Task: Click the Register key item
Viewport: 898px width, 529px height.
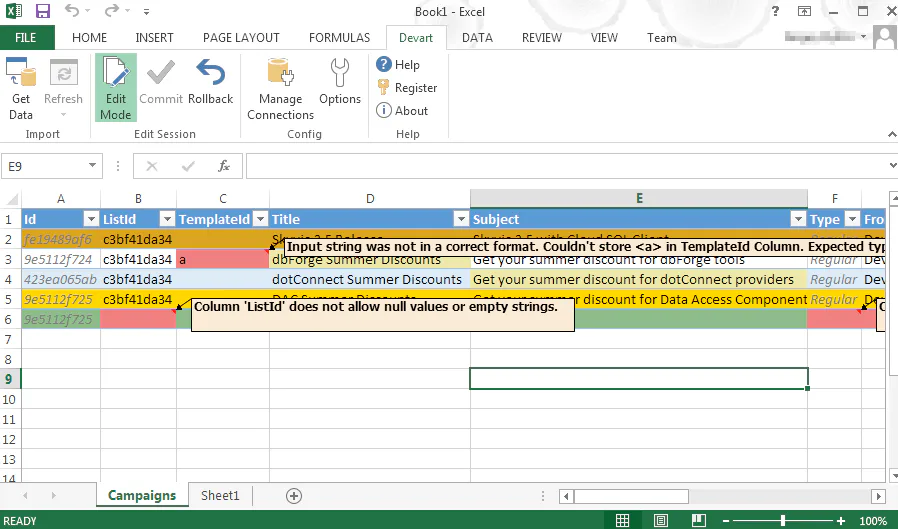Action: [407, 88]
